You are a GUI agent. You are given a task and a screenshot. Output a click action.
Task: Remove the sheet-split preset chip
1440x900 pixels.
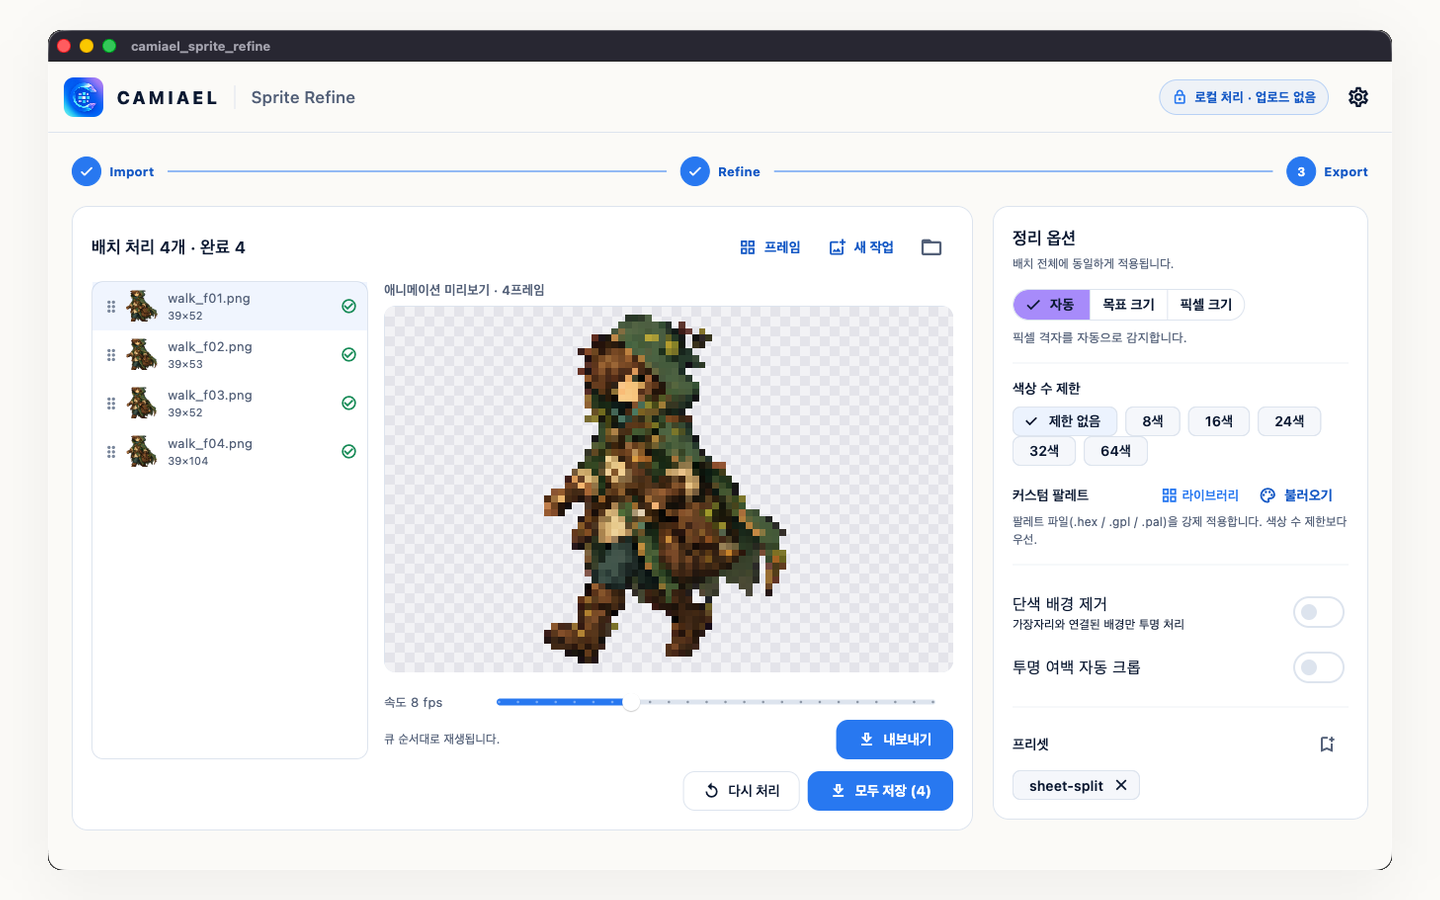pos(1121,785)
